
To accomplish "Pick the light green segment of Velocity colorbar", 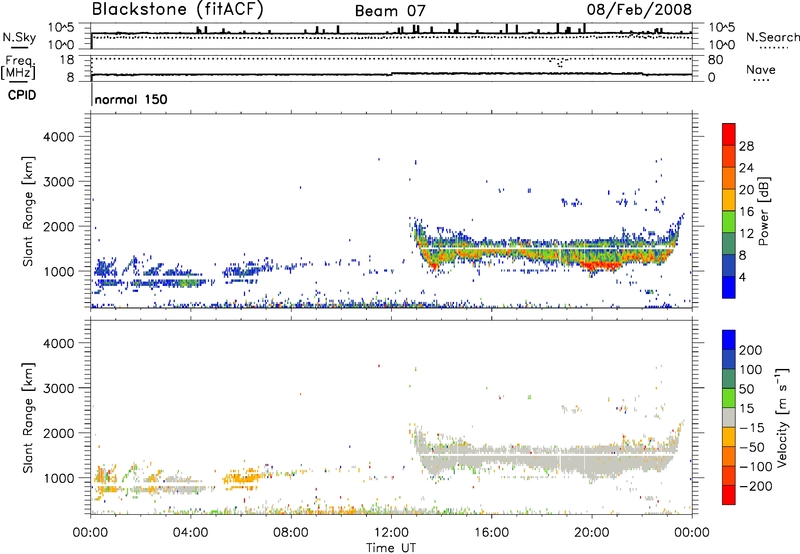I will point(729,398).
